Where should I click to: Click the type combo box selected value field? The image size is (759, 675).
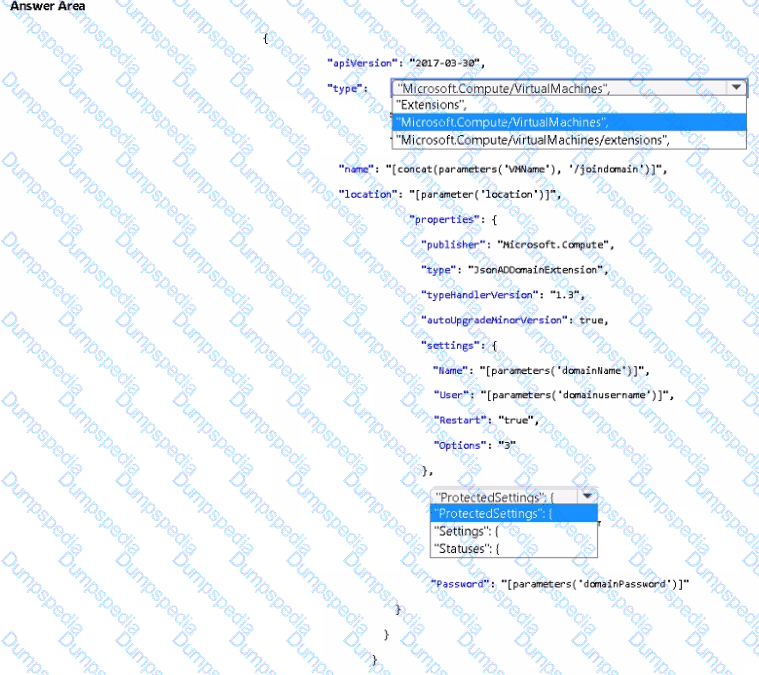click(560, 88)
